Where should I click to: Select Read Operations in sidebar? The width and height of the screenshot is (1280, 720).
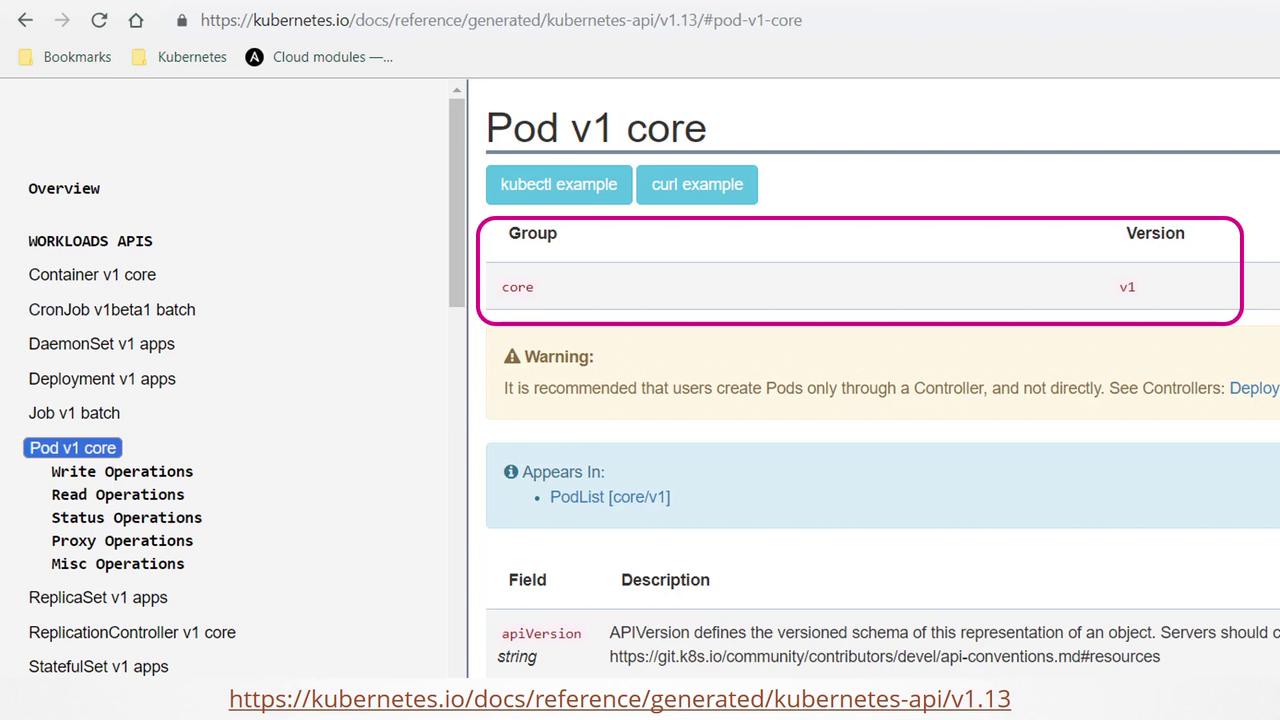click(118, 494)
